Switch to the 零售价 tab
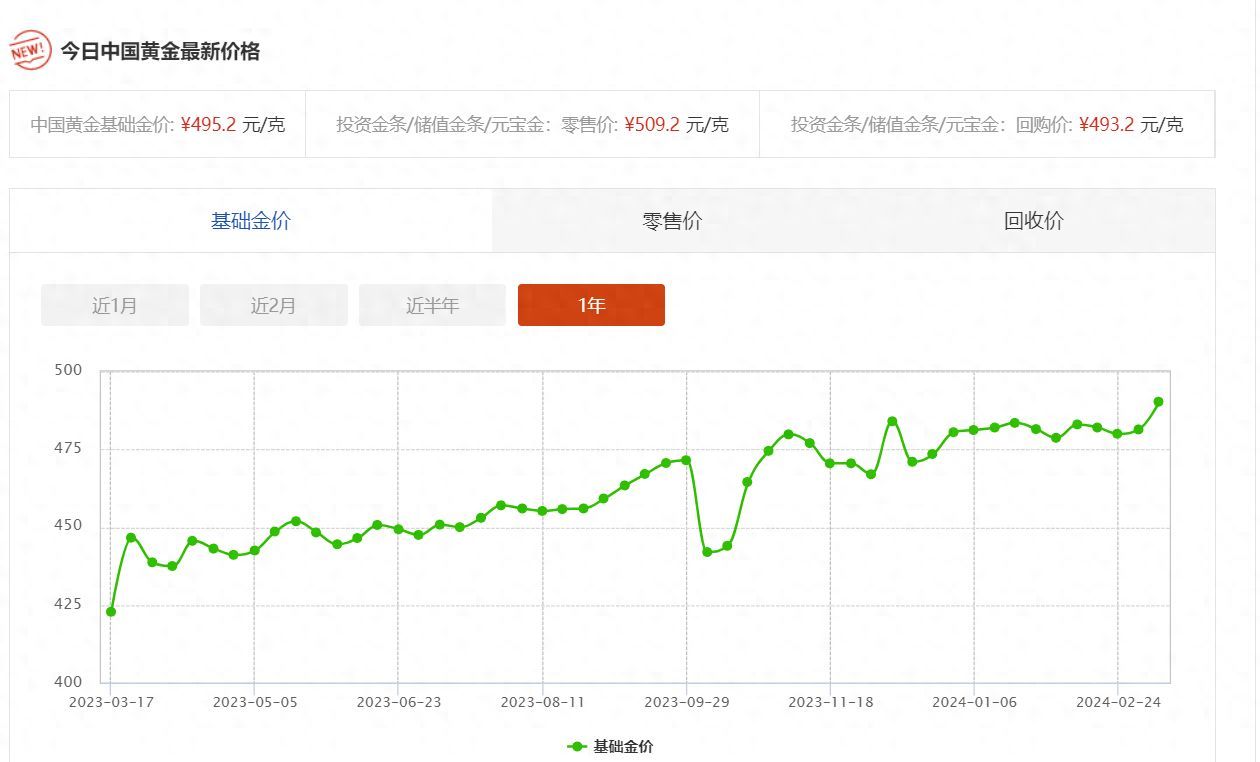The height and width of the screenshot is (762, 1260). 670,221
